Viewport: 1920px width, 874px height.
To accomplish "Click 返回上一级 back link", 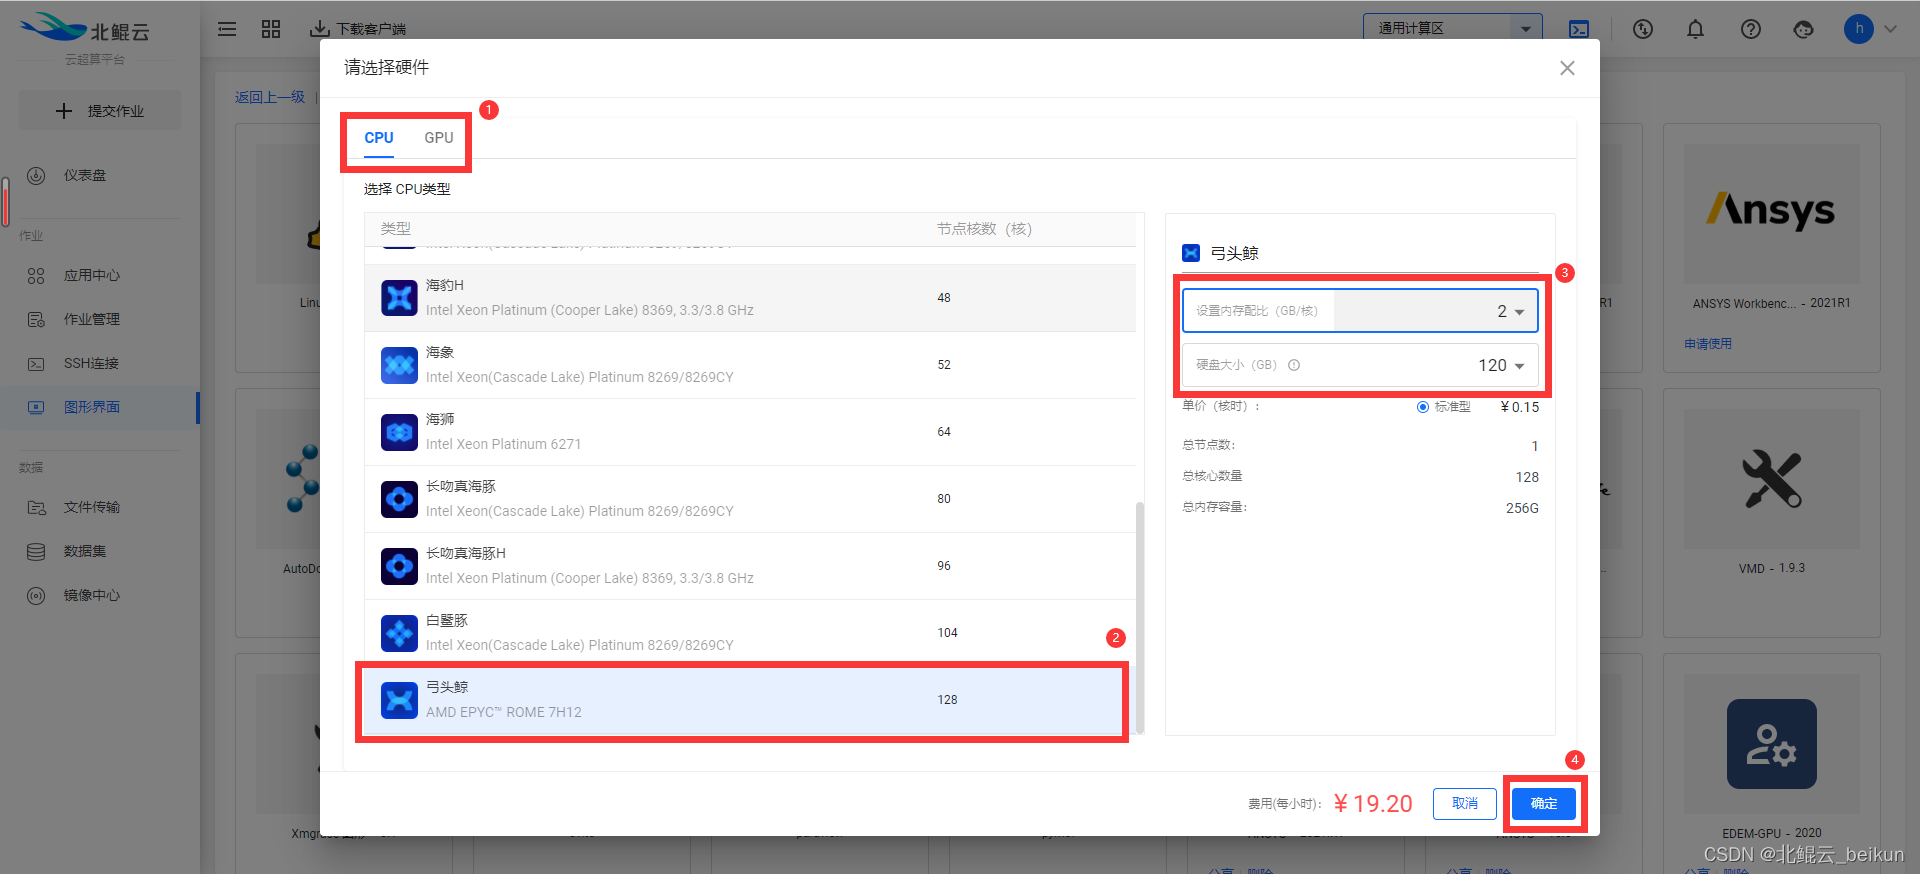I will click(270, 97).
